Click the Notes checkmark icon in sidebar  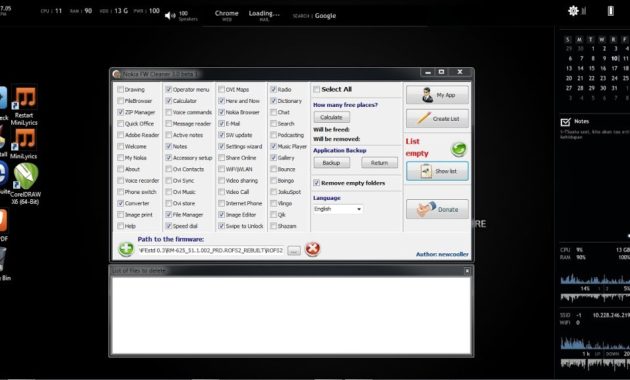tap(565, 122)
